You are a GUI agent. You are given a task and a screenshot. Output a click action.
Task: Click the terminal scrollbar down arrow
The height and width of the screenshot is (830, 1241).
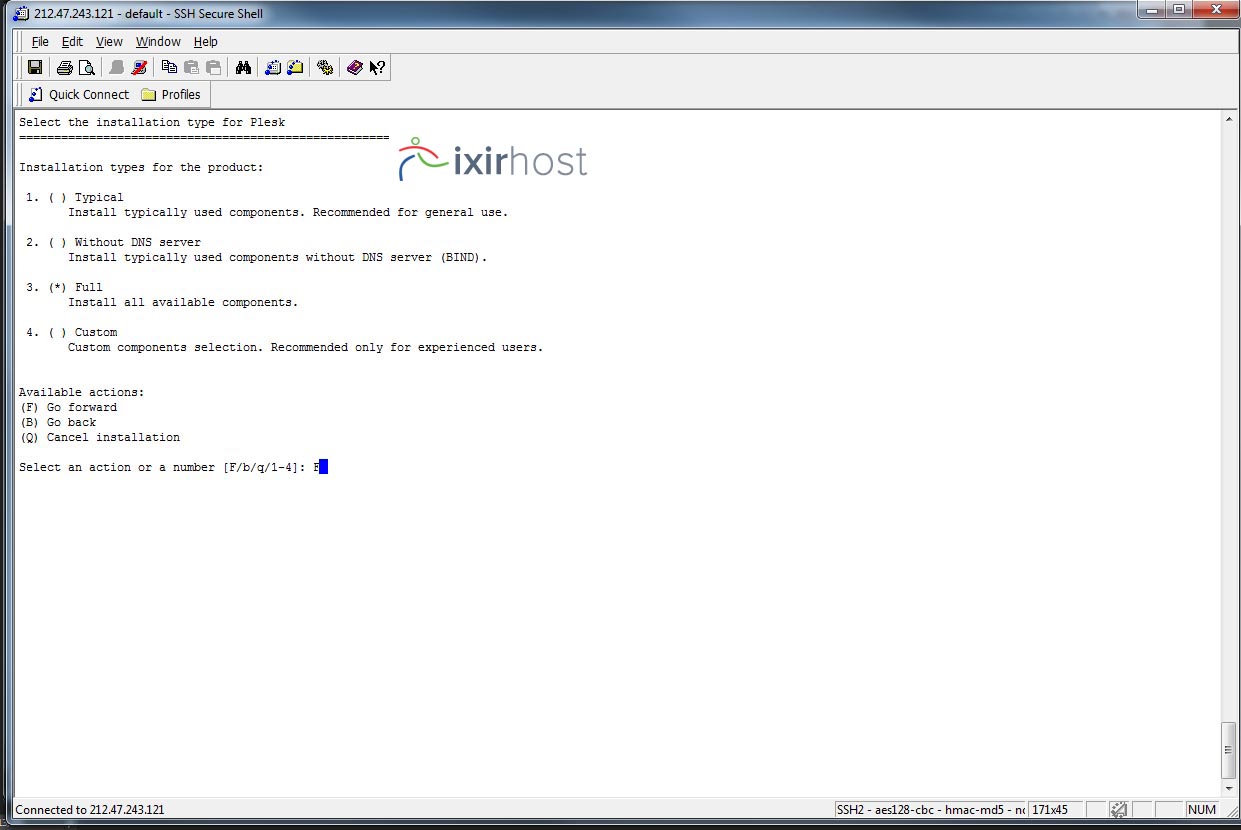tap(1229, 788)
